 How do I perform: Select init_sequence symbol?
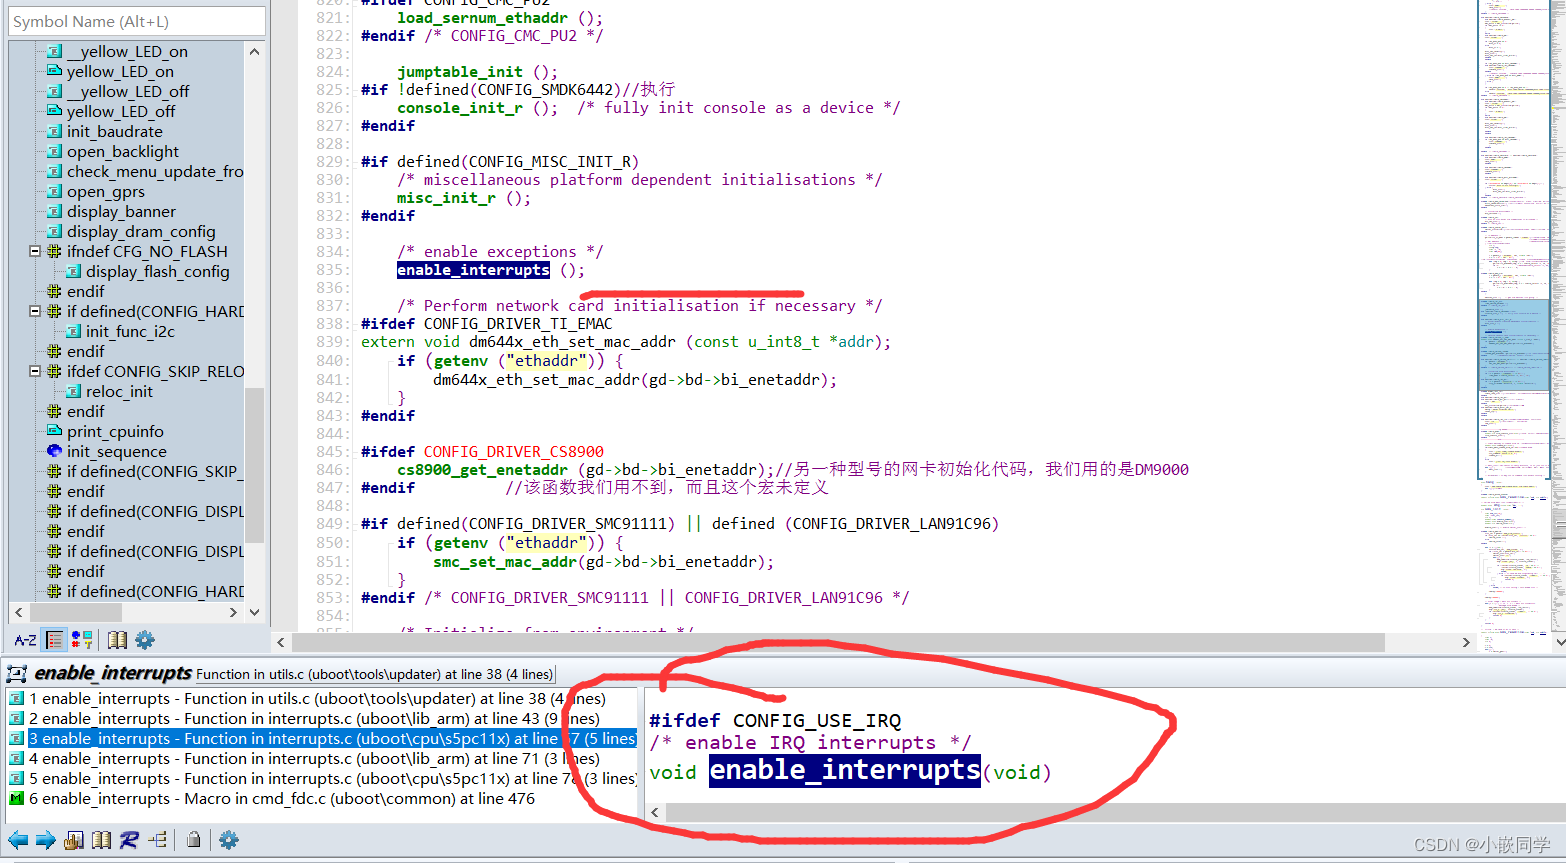116,452
